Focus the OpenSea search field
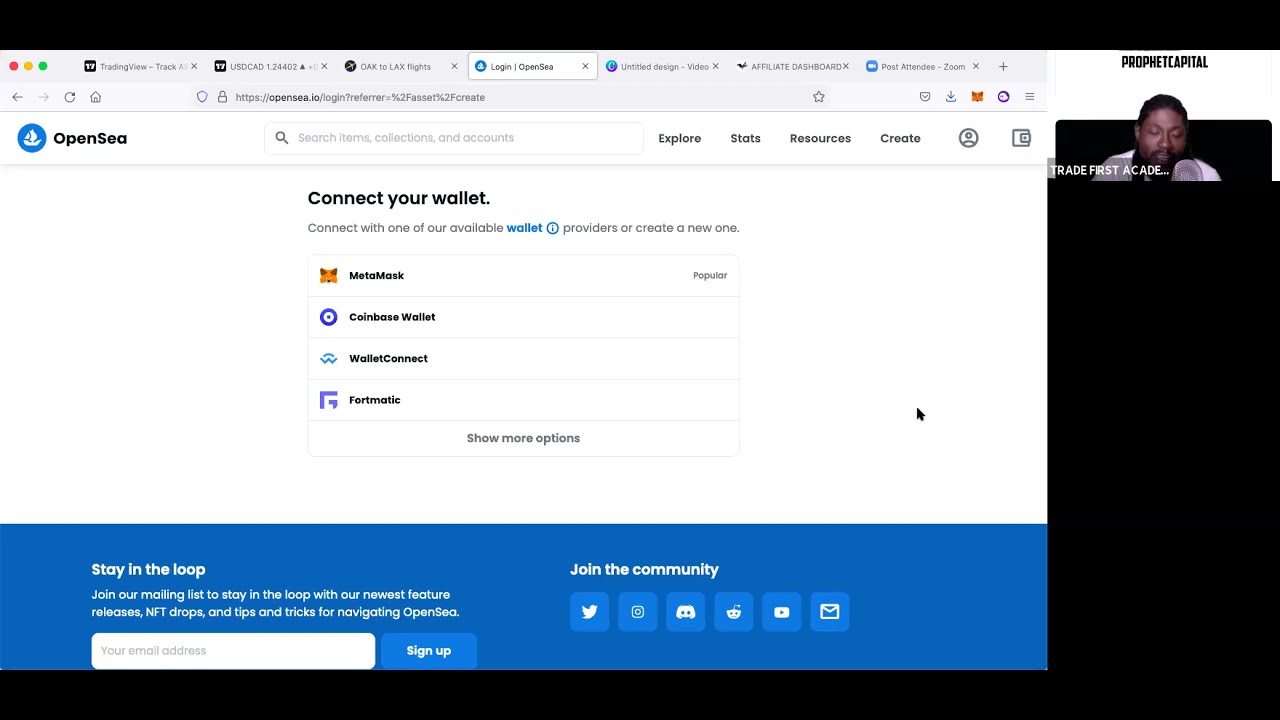1280x720 pixels. pyautogui.click(x=454, y=138)
